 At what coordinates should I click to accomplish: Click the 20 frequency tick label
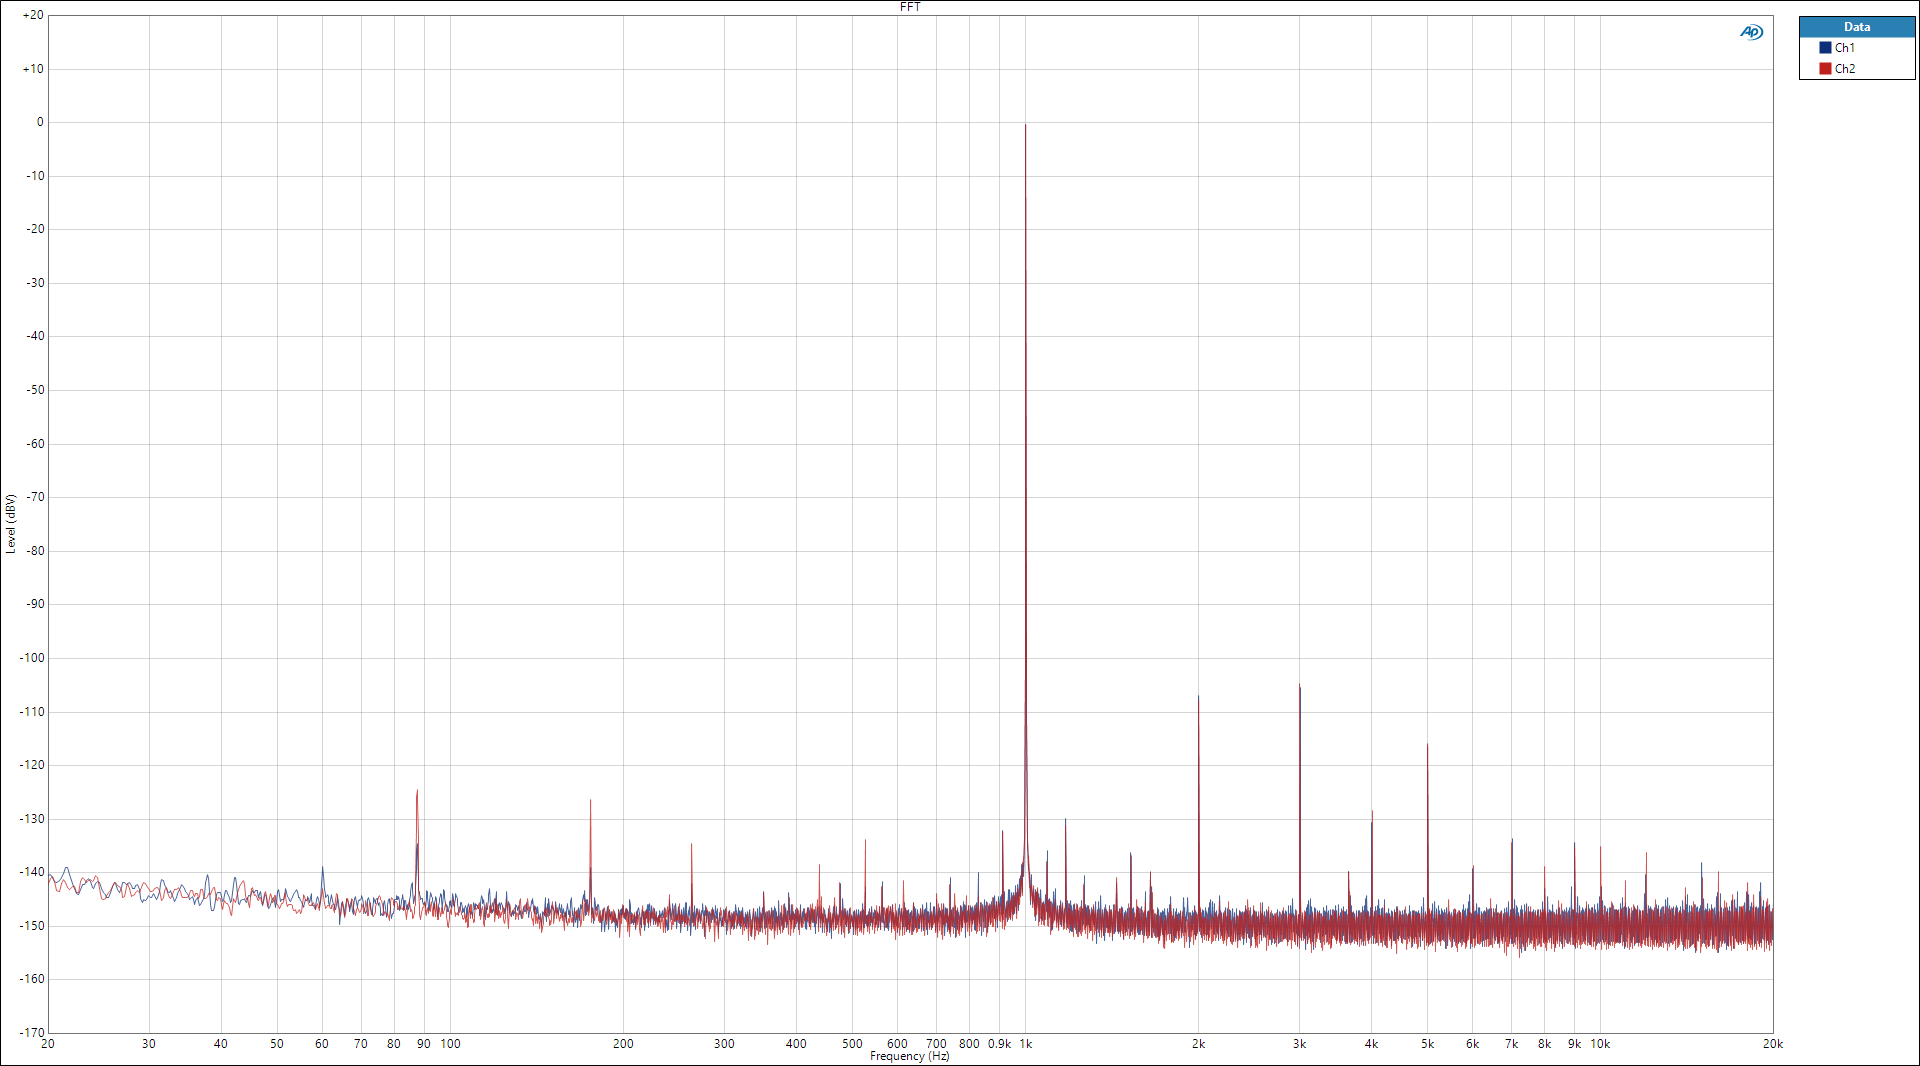(x=48, y=1043)
